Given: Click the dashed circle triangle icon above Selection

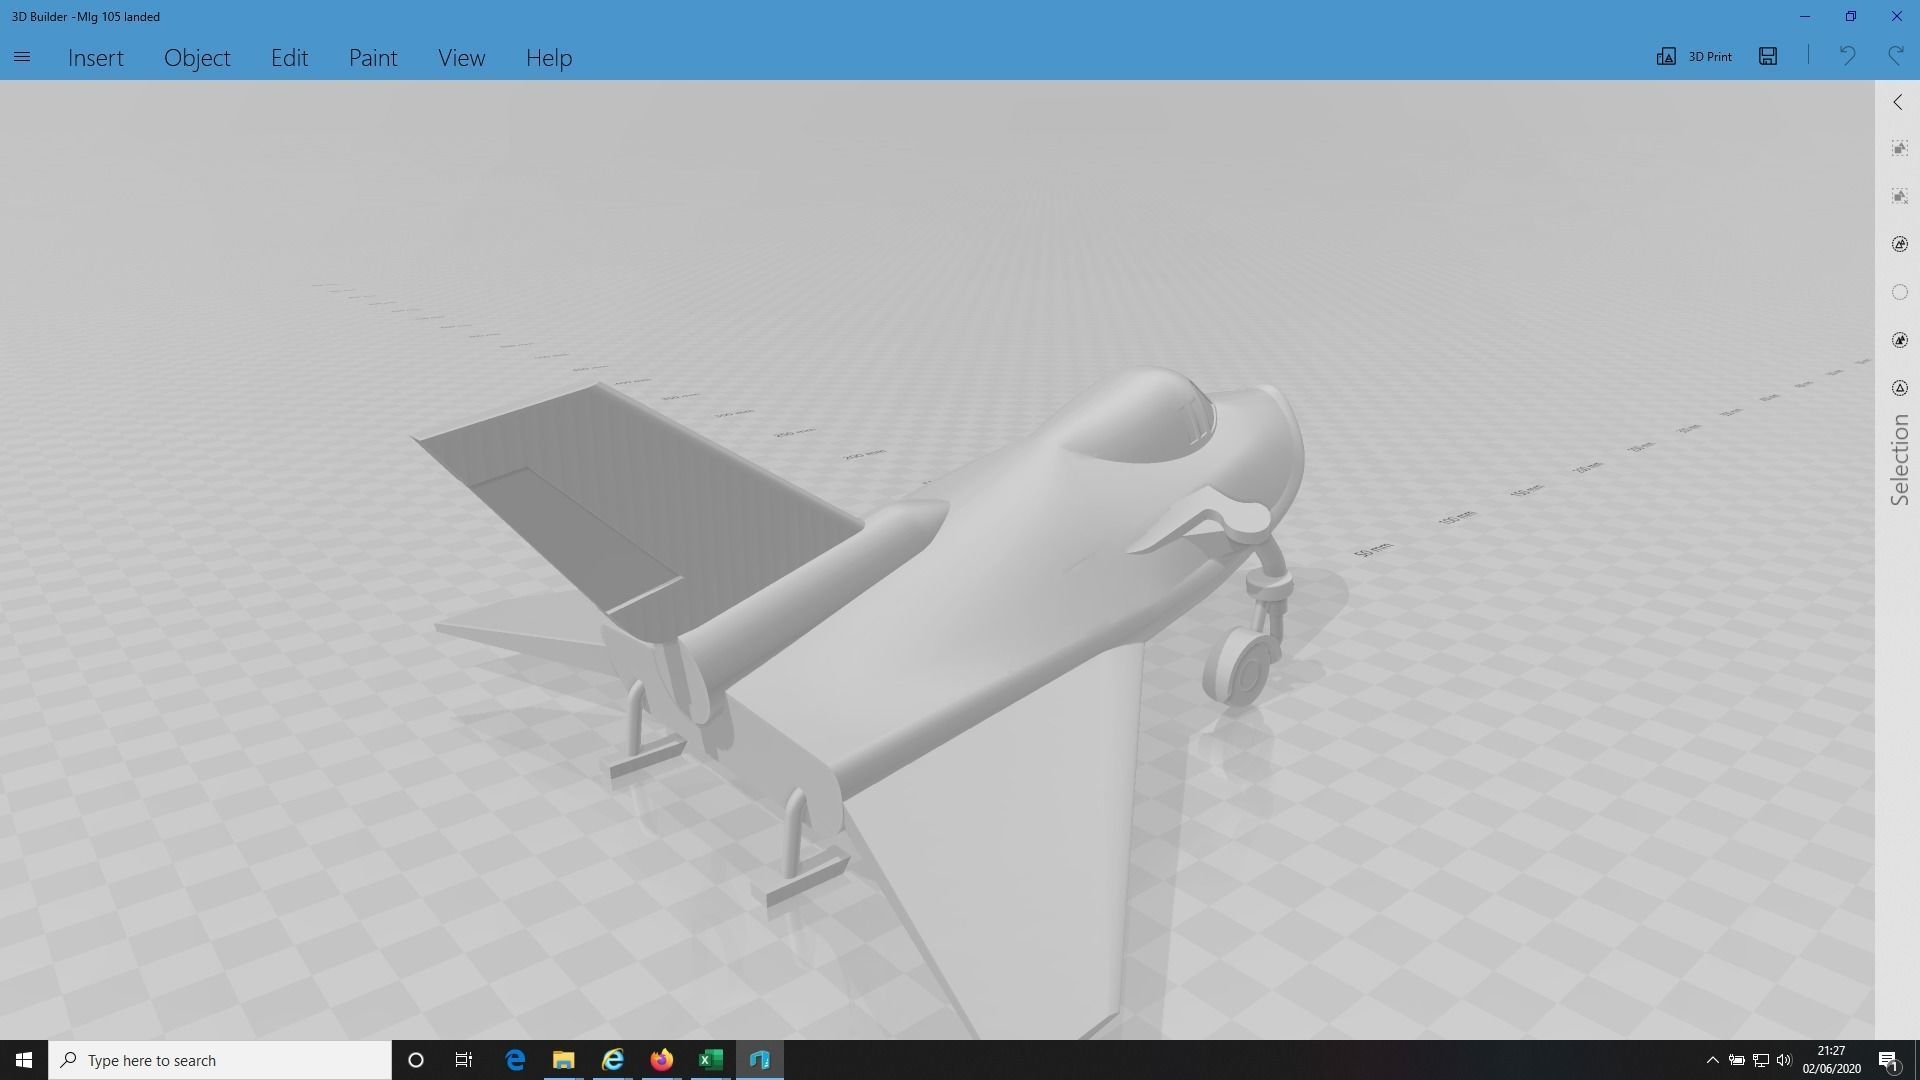Looking at the screenshot, I should pyautogui.click(x=1900, y=388).
